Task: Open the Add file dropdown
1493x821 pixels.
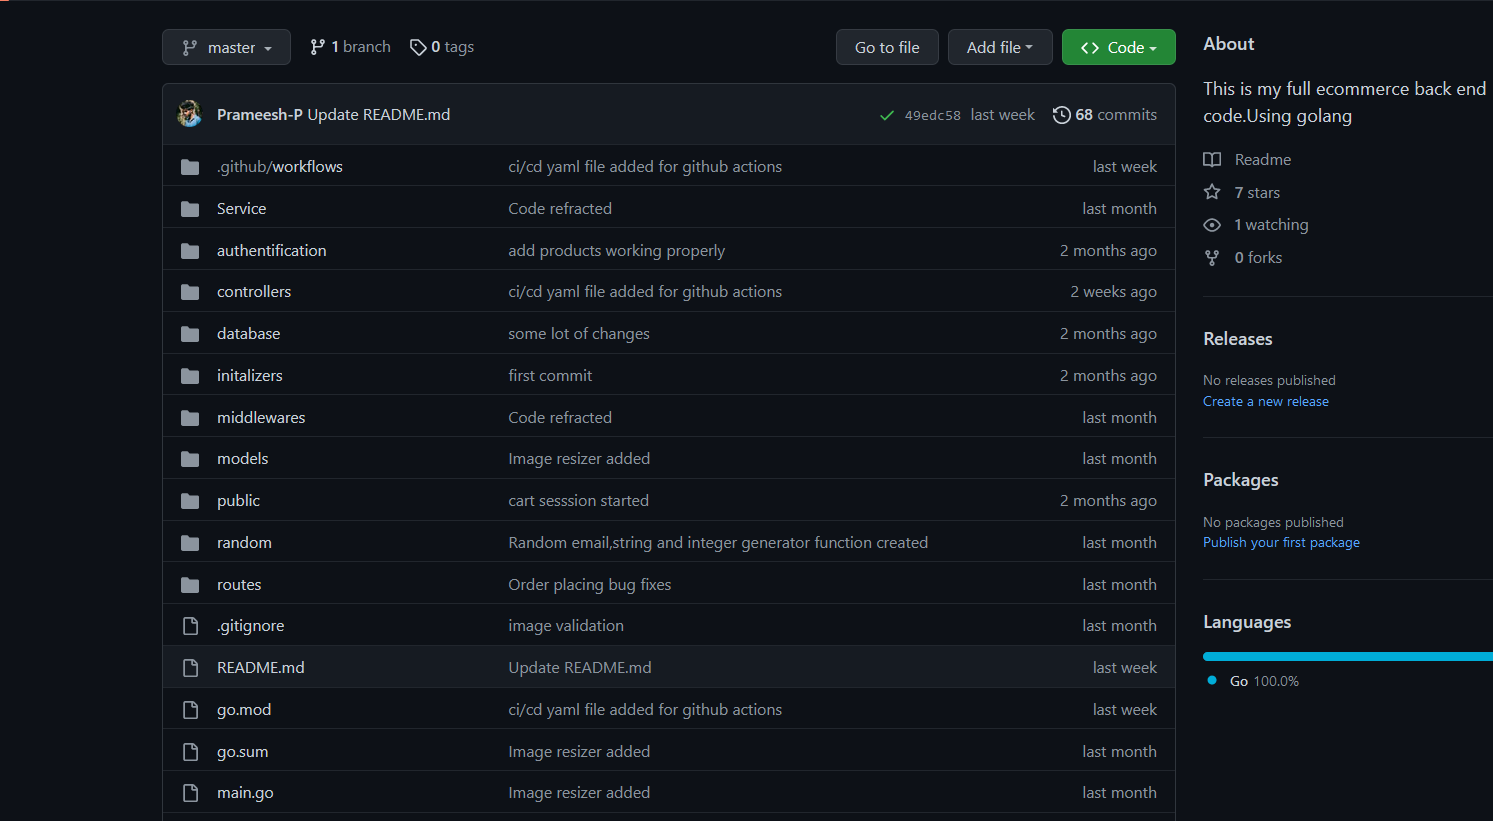Action: [1000, 47]
